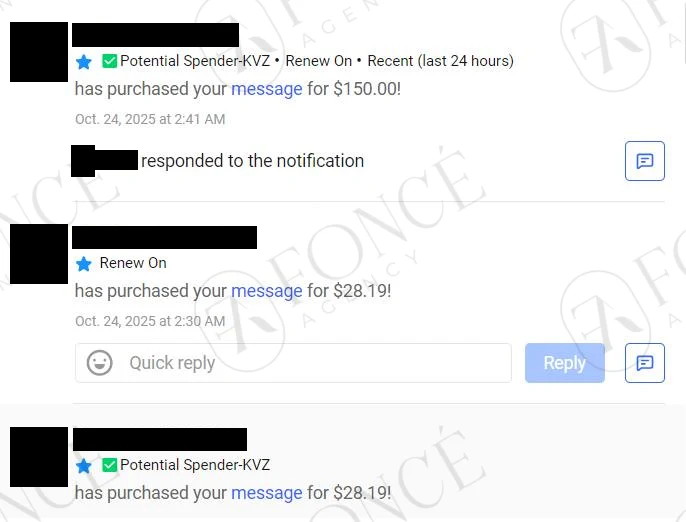
Task: Click green checkmark in the bottom notification
Action: click(109, 465)
